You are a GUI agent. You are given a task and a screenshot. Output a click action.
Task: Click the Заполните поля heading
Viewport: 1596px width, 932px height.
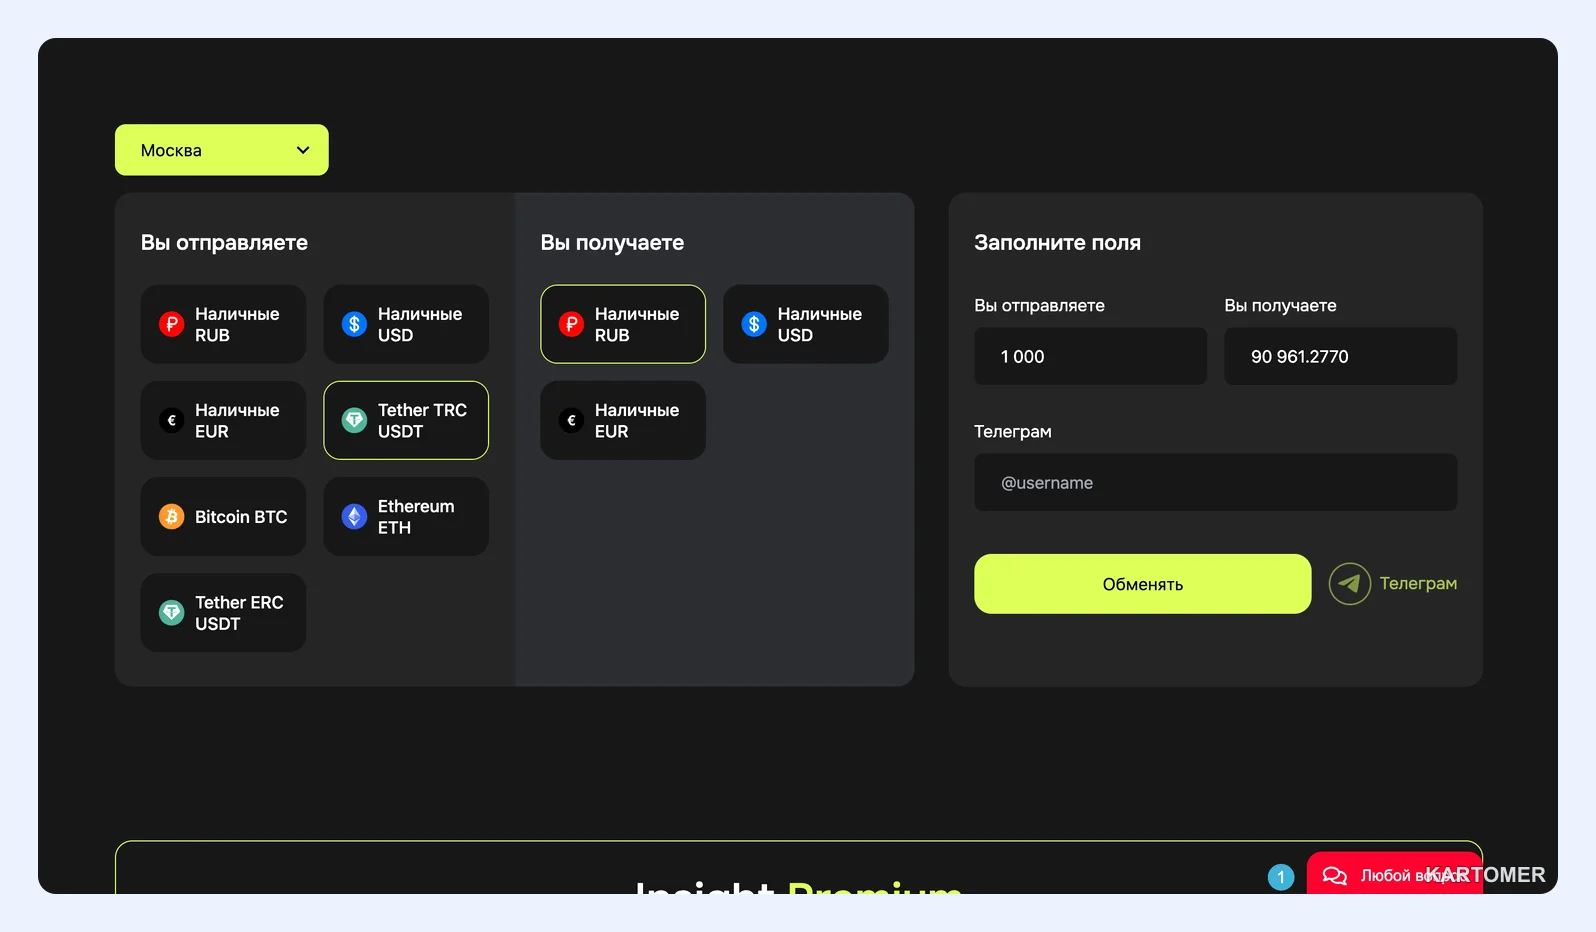pos(1058,243)
